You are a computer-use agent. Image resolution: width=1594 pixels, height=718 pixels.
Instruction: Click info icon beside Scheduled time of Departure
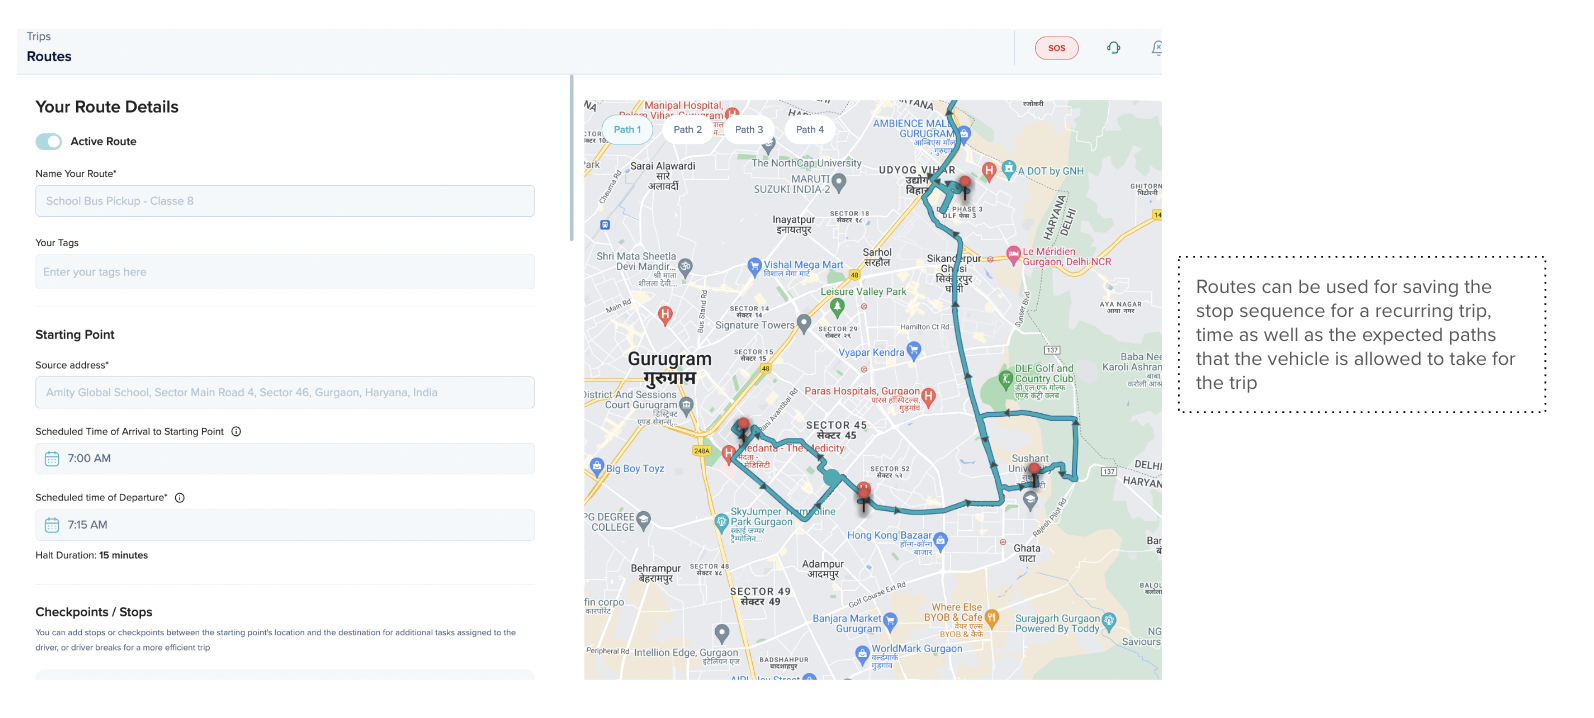click(x=180, y=498)
